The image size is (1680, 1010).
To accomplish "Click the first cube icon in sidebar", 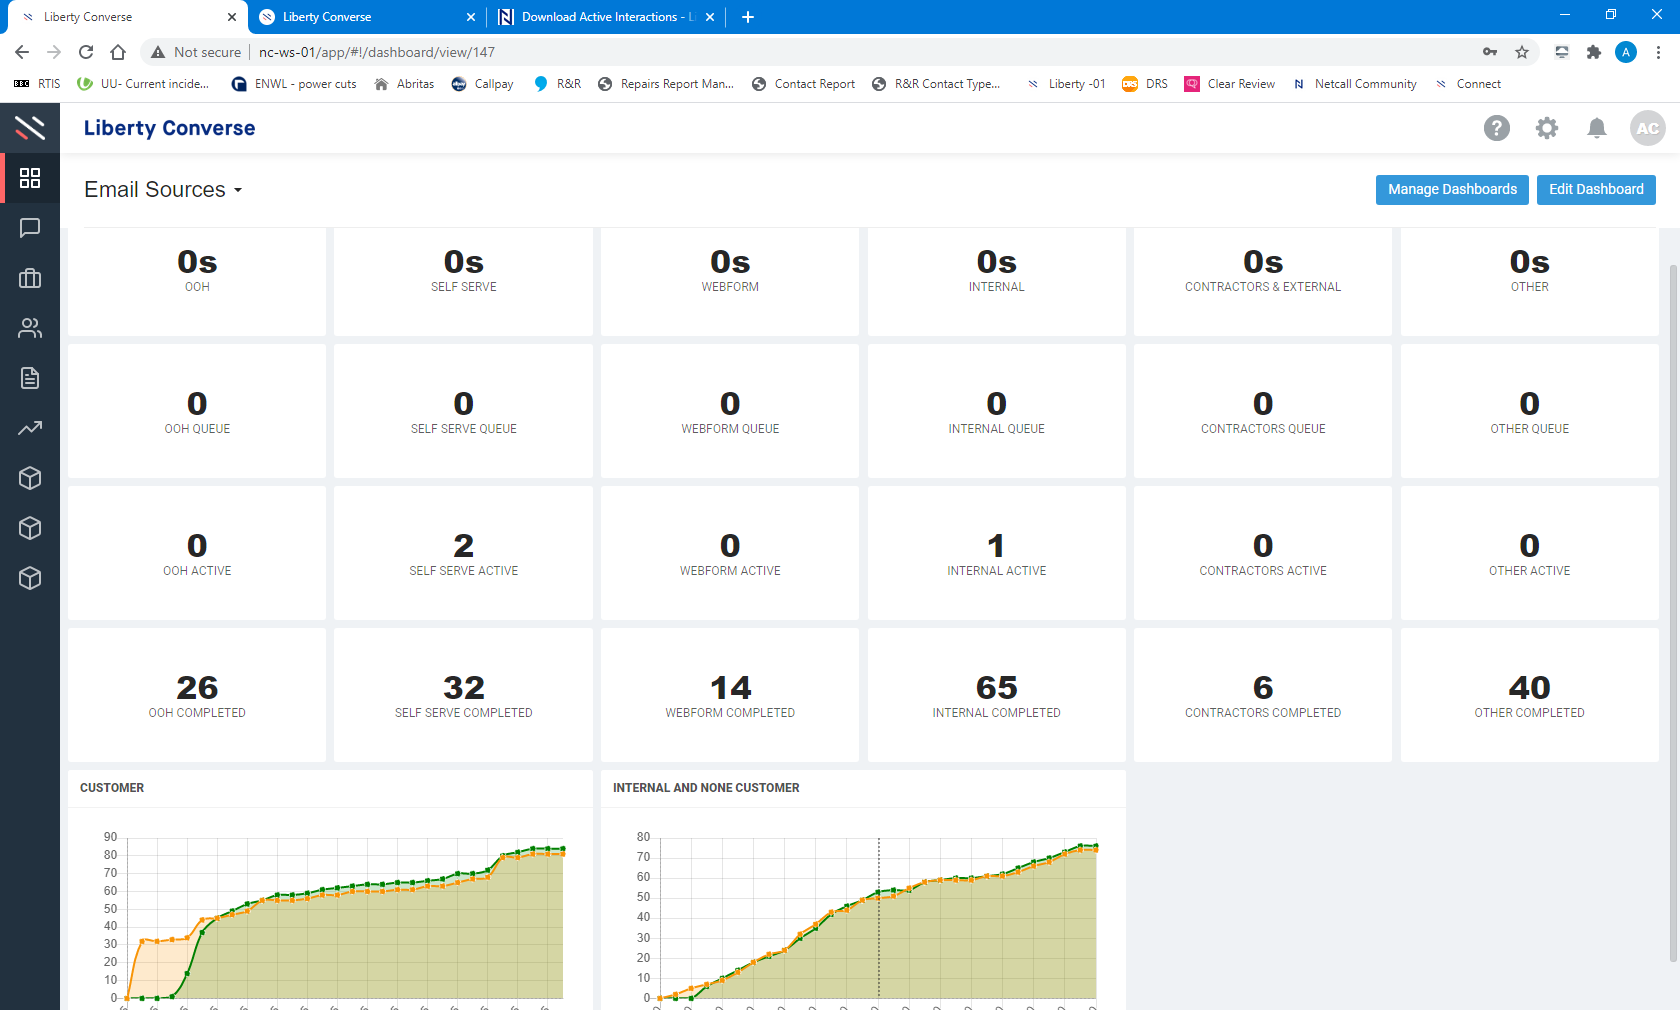I will point(30,478).
